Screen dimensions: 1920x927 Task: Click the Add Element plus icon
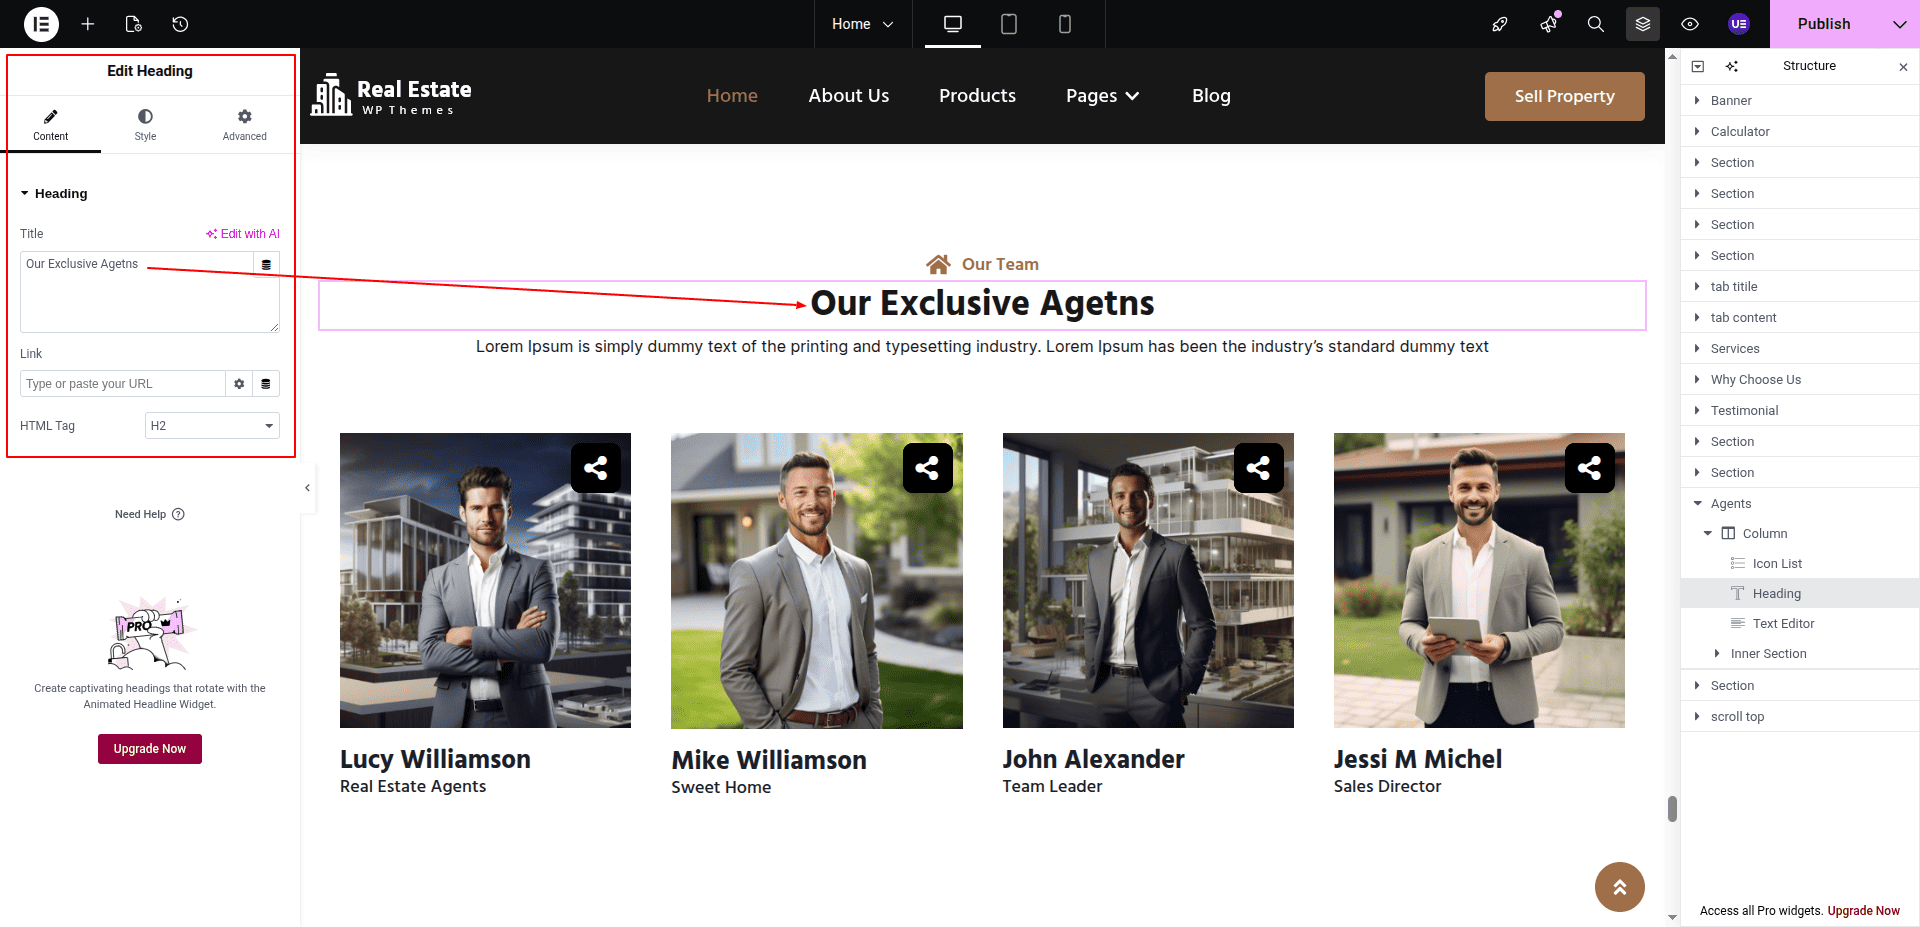88,24
